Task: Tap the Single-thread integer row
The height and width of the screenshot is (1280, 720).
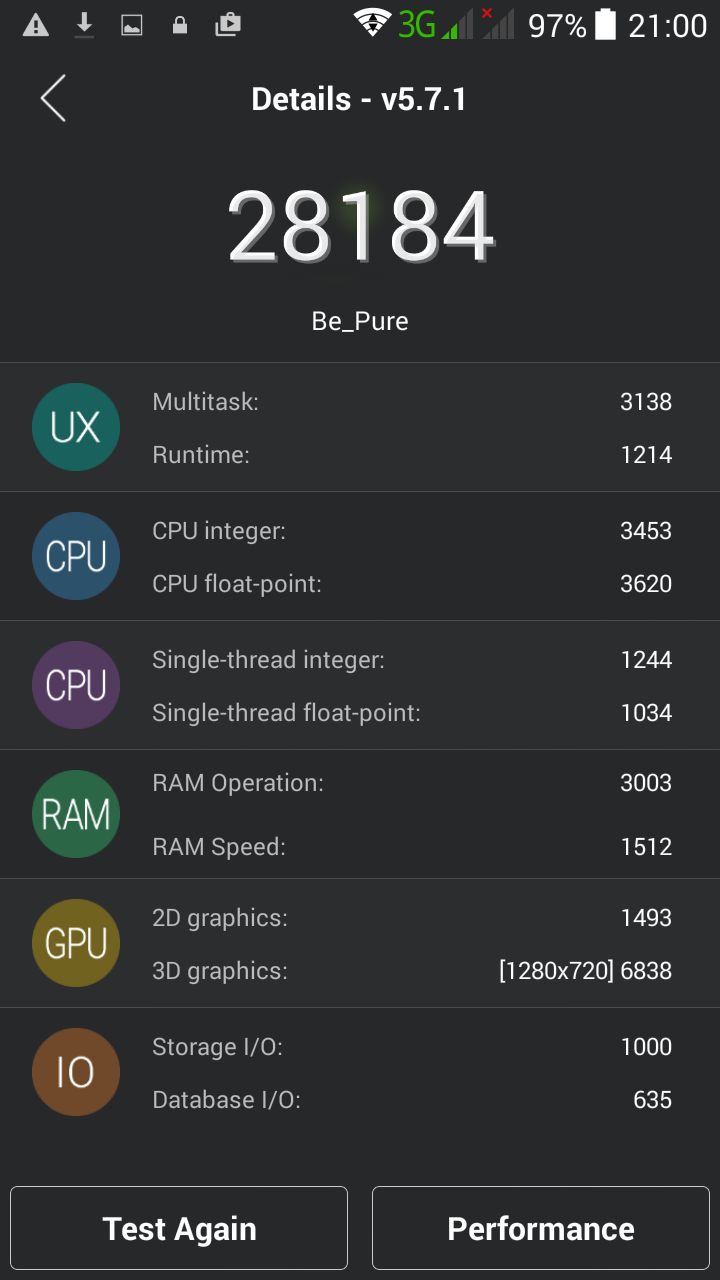Action: click(x=411, y=660)
